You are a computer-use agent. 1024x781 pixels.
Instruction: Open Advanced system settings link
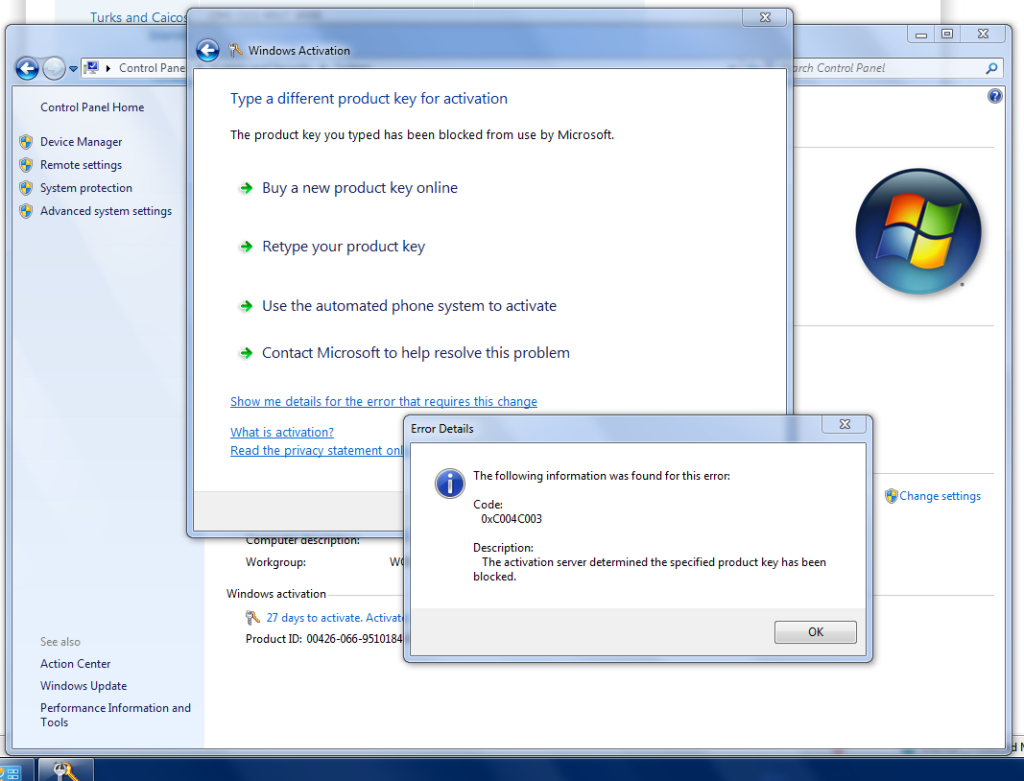point(106,211)
